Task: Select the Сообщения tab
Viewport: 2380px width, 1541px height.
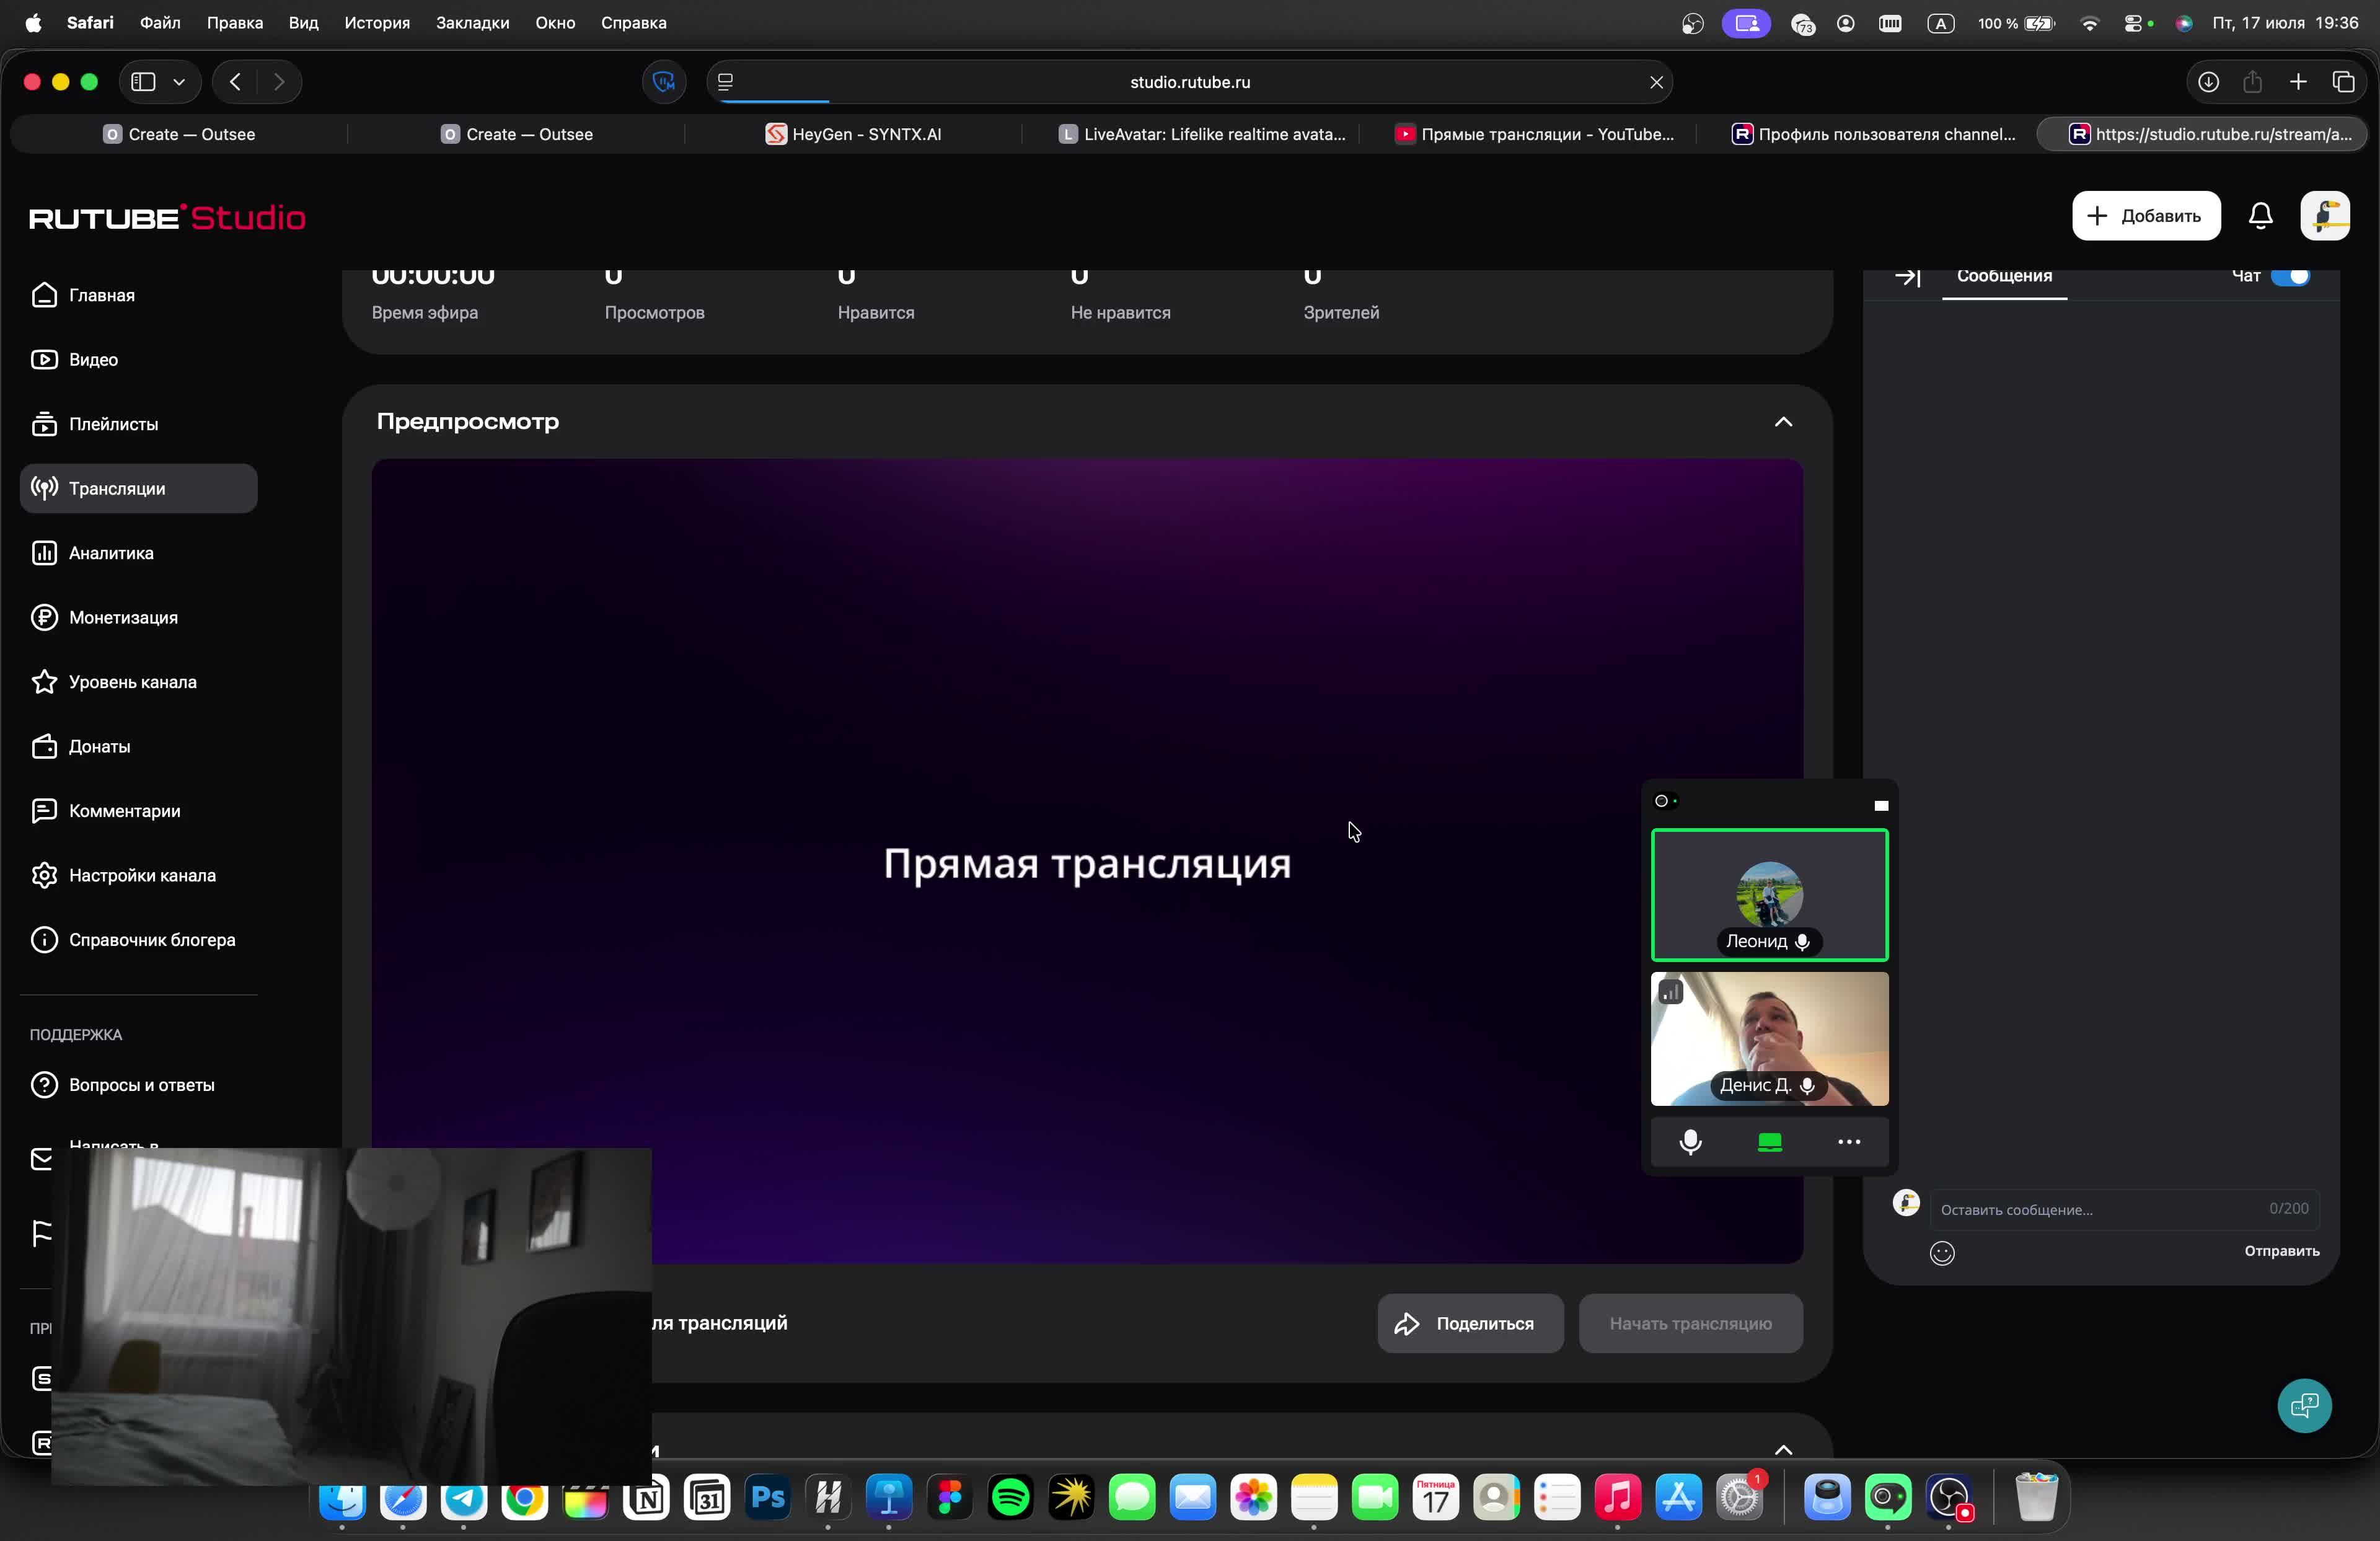Action: (2004, 276)
